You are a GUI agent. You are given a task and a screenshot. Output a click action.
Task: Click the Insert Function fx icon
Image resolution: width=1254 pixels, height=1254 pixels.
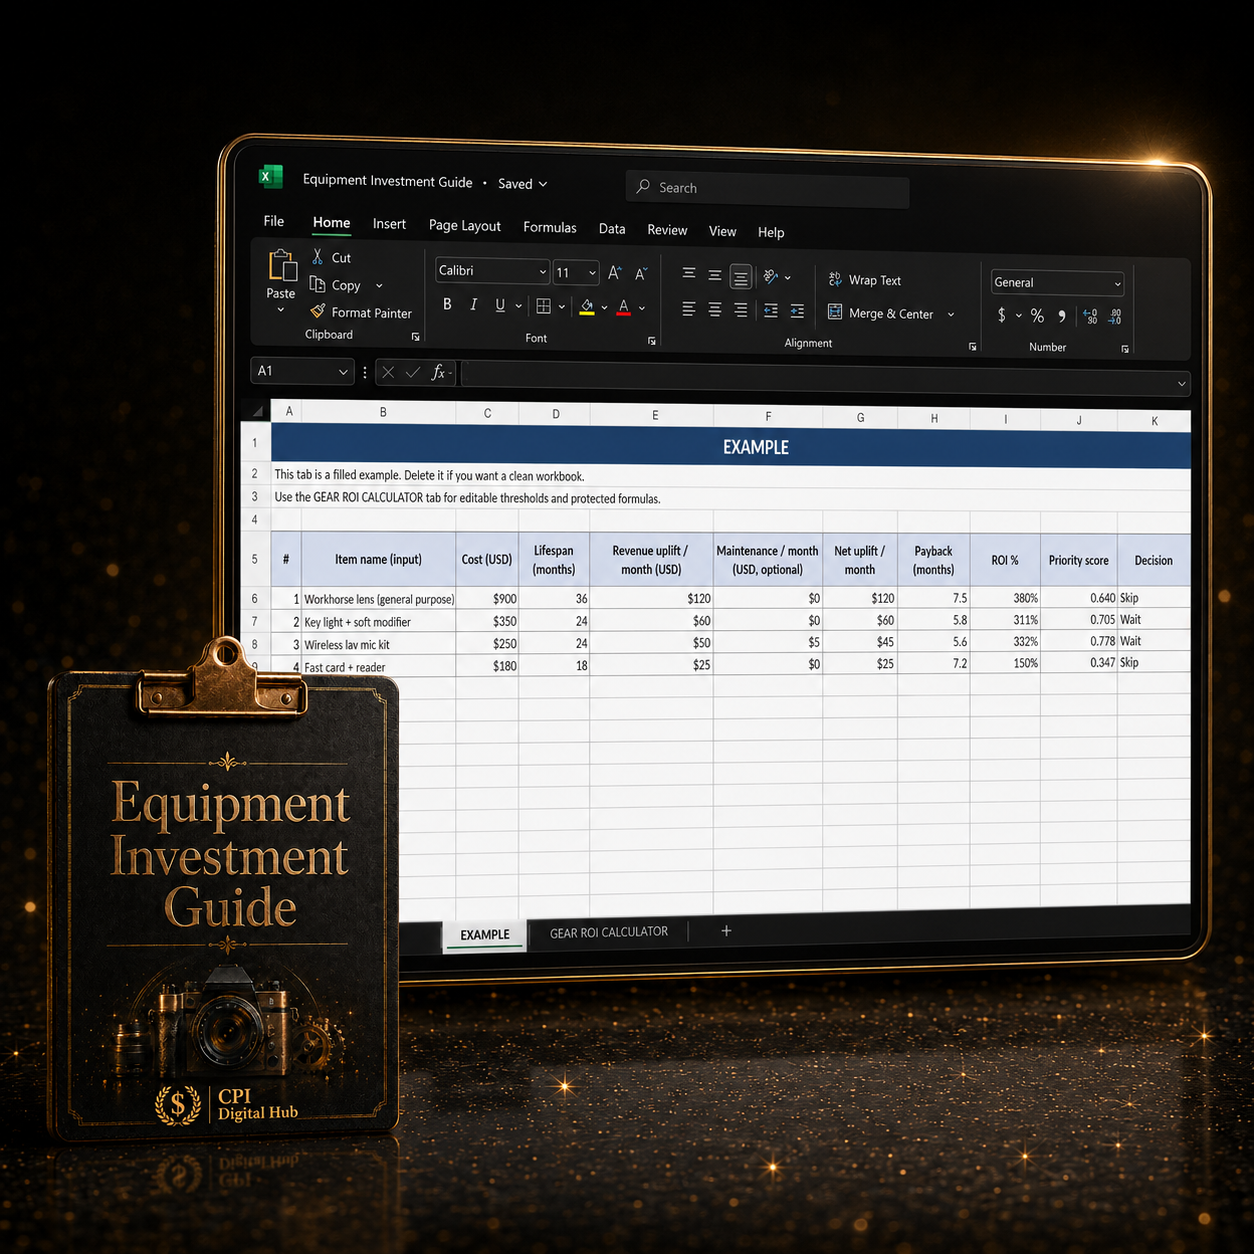pyautogui.click(x=438, y=373)
